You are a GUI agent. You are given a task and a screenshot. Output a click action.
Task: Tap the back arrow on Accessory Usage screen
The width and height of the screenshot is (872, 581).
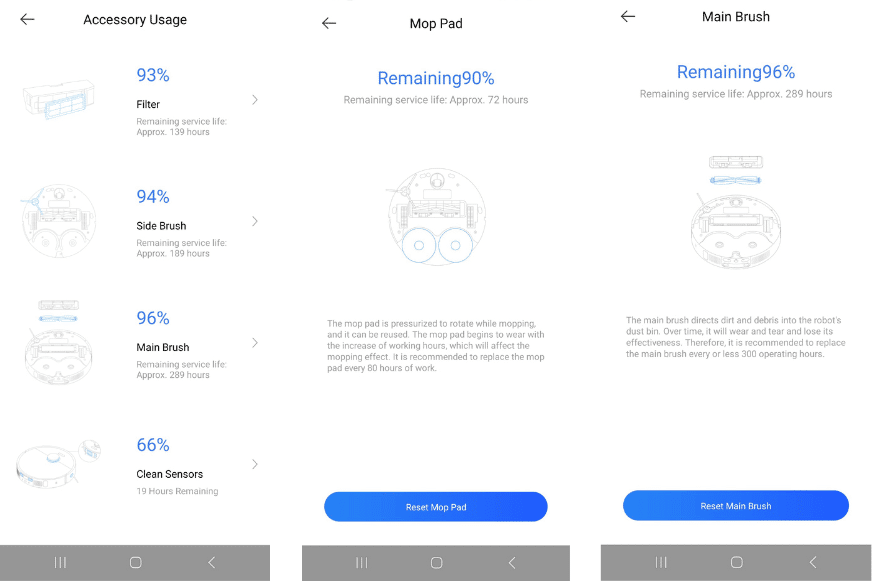[27, 19]
